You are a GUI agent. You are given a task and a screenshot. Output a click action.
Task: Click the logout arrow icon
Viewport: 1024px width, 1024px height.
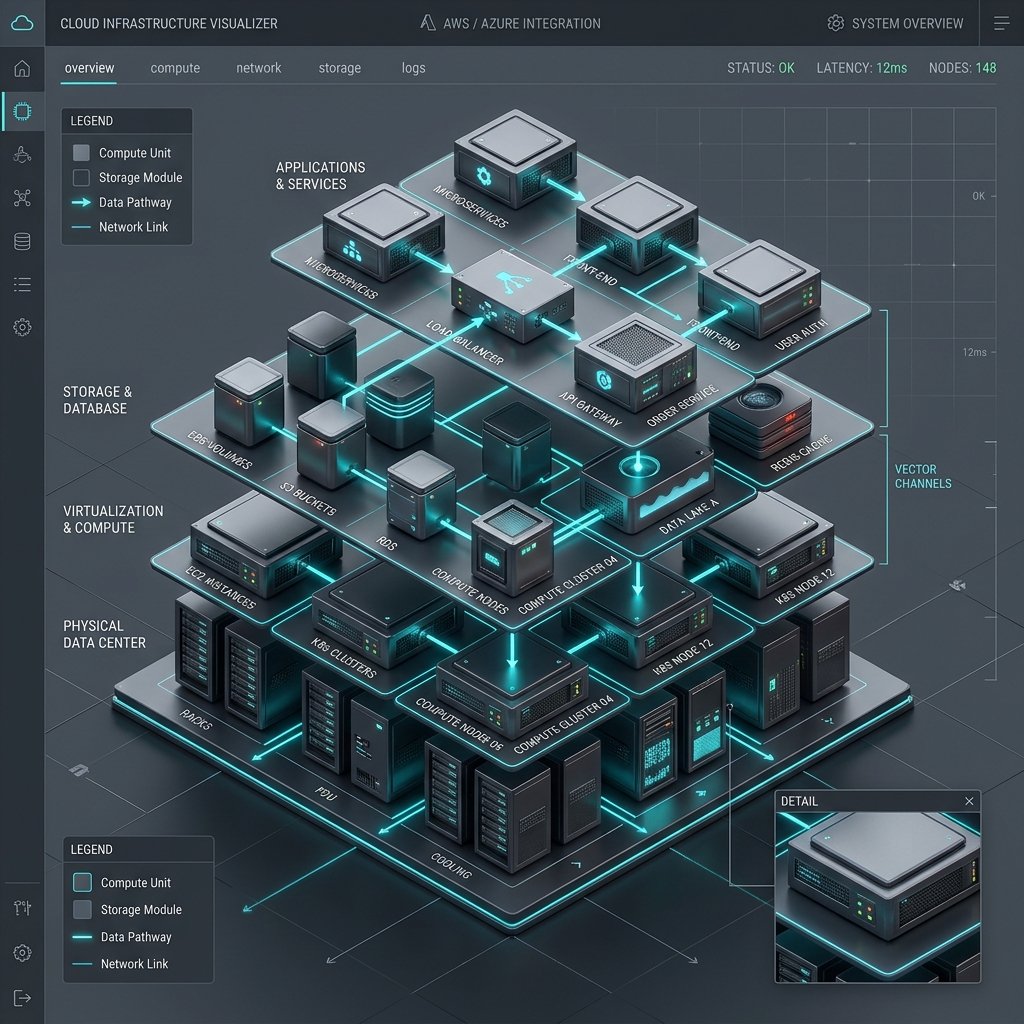pyautogui.click(x=22, y=998)
